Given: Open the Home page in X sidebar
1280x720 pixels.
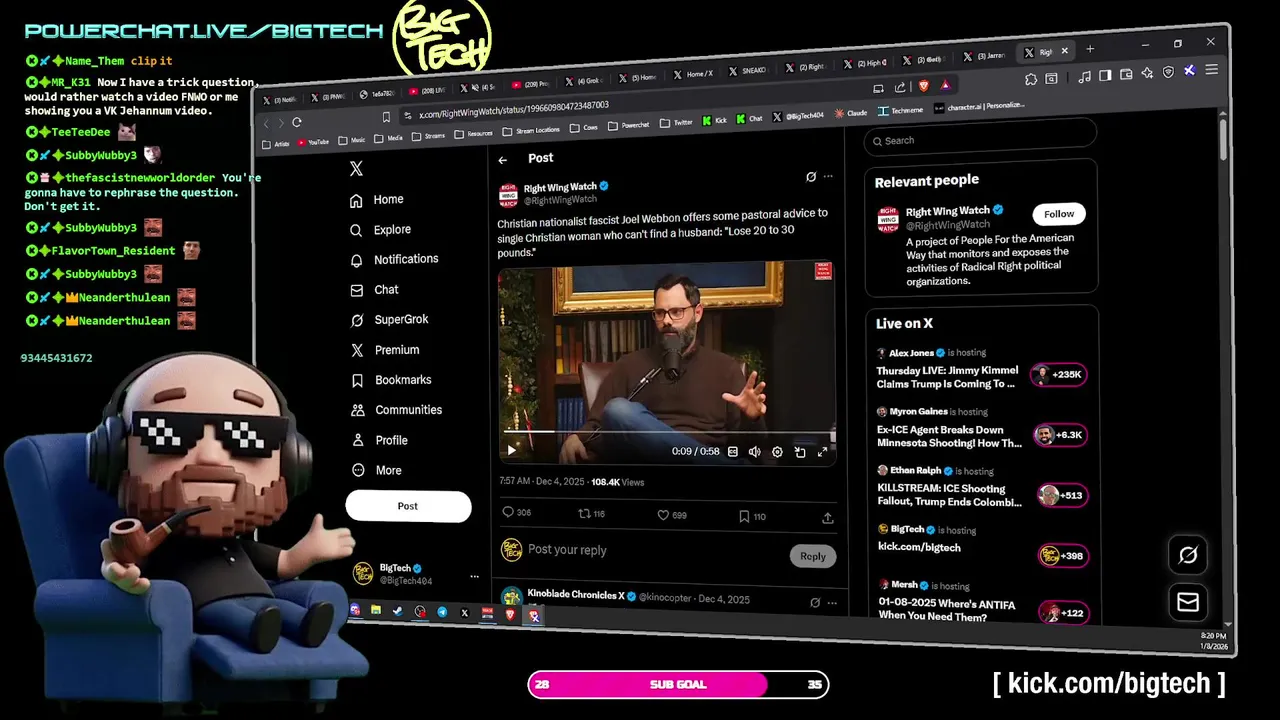Looking at the screenshot, I should pyautogui.click(x=377, y=200).
